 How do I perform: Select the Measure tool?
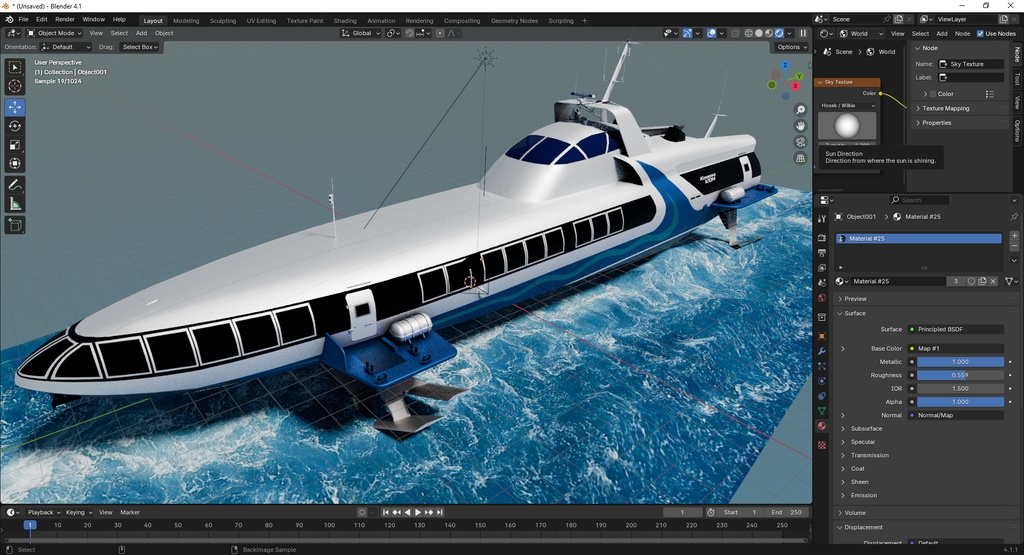[x=15, y=204]
